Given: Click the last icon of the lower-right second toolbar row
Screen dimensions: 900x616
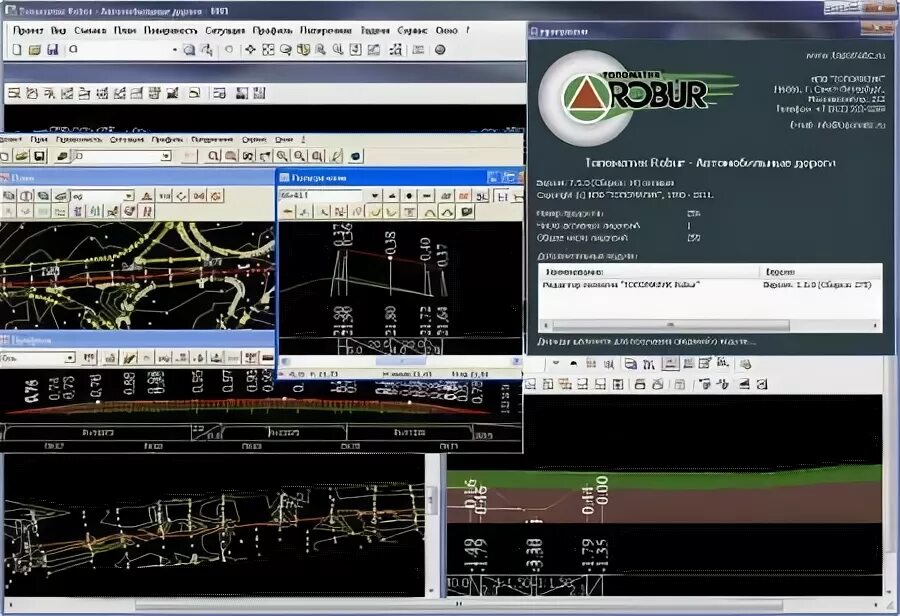Looking at the screenshot, I should [762, 384].
